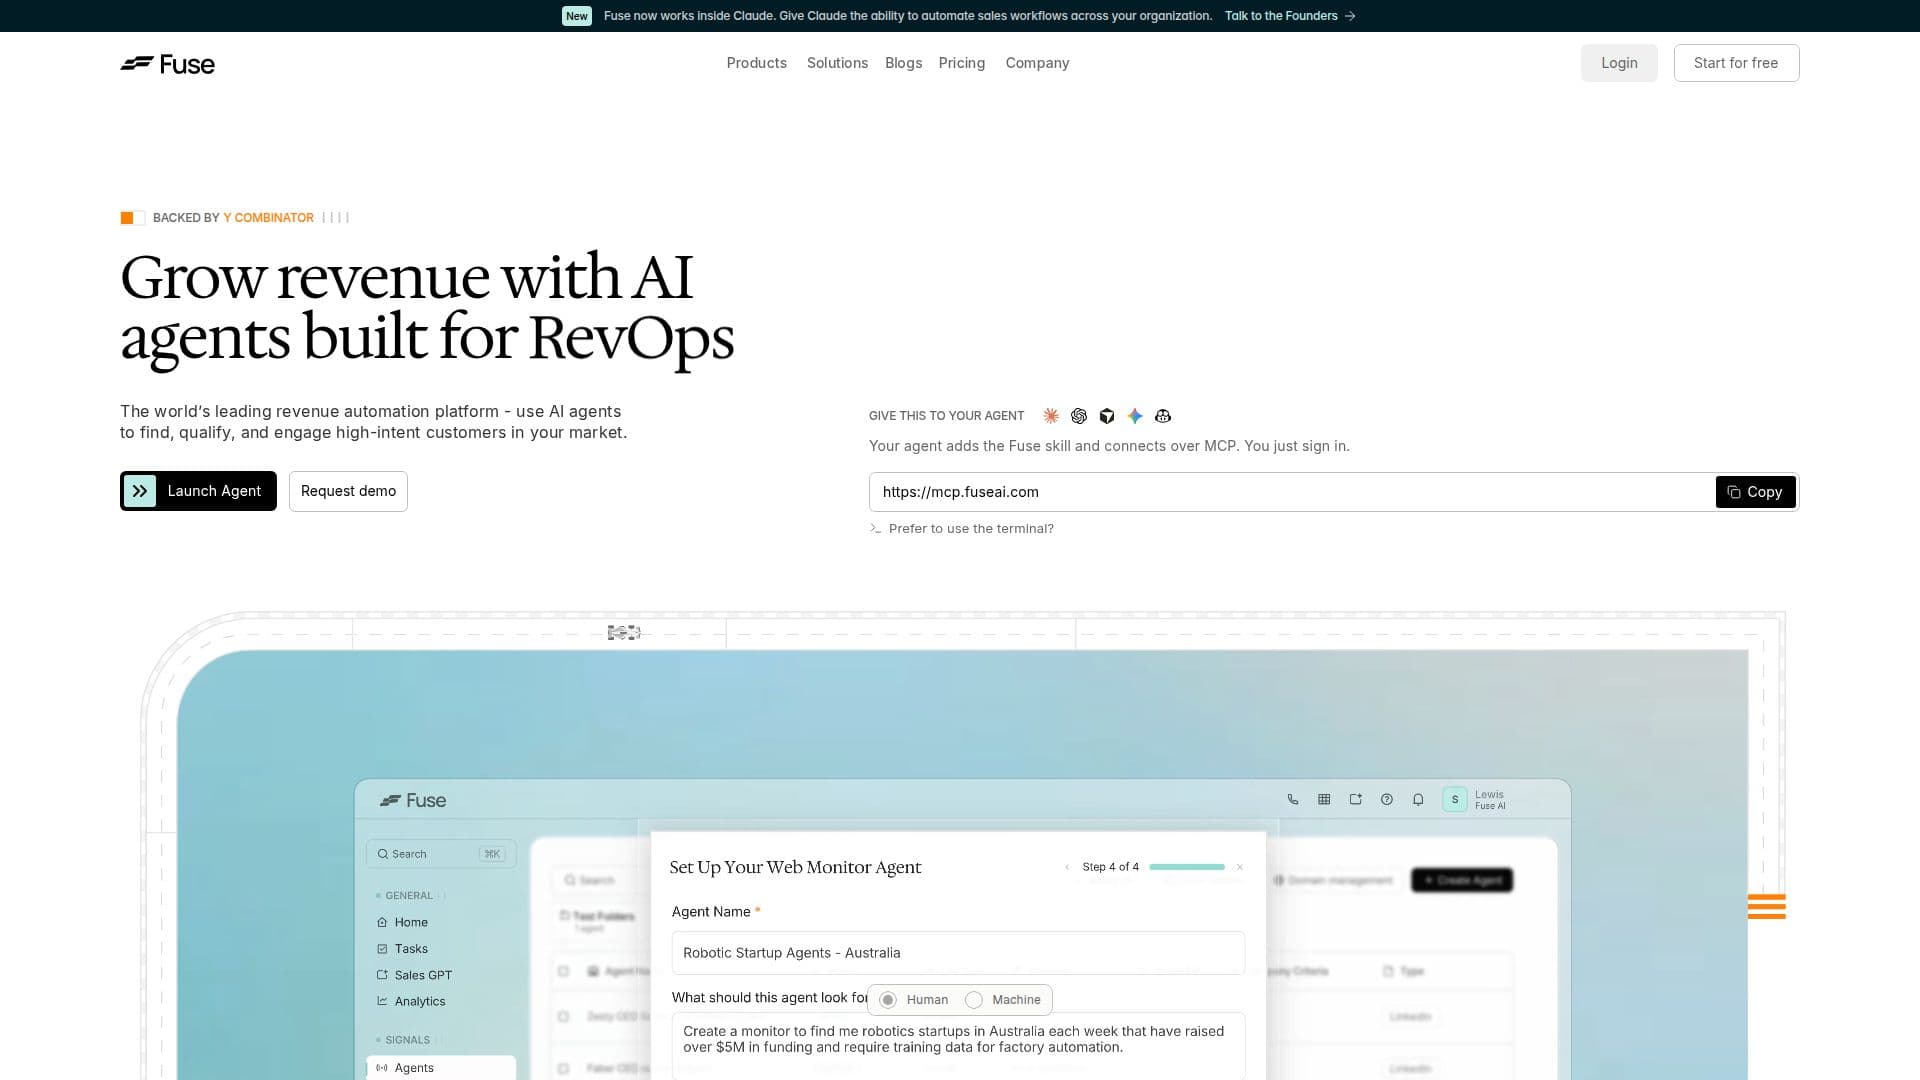Expand the Solutions navigation menu
This screenshot has width=1920, height=1080.
[x=837, y=63]
